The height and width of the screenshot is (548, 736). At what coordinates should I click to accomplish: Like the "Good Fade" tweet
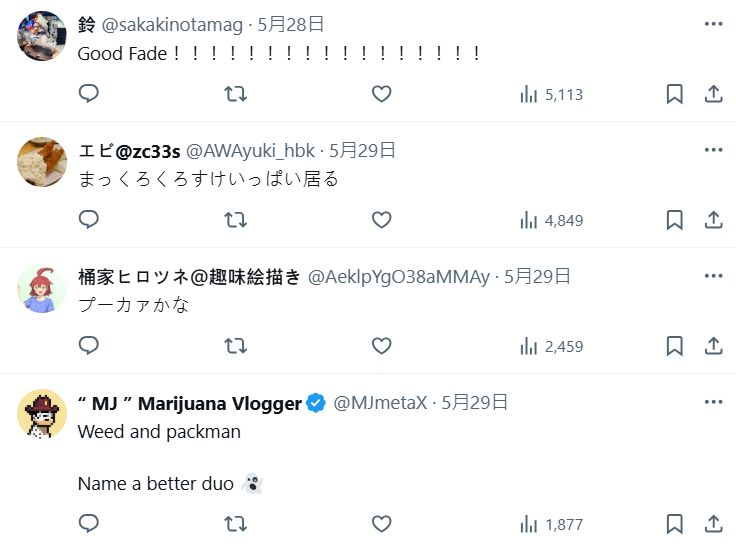[x=381, y=94]
